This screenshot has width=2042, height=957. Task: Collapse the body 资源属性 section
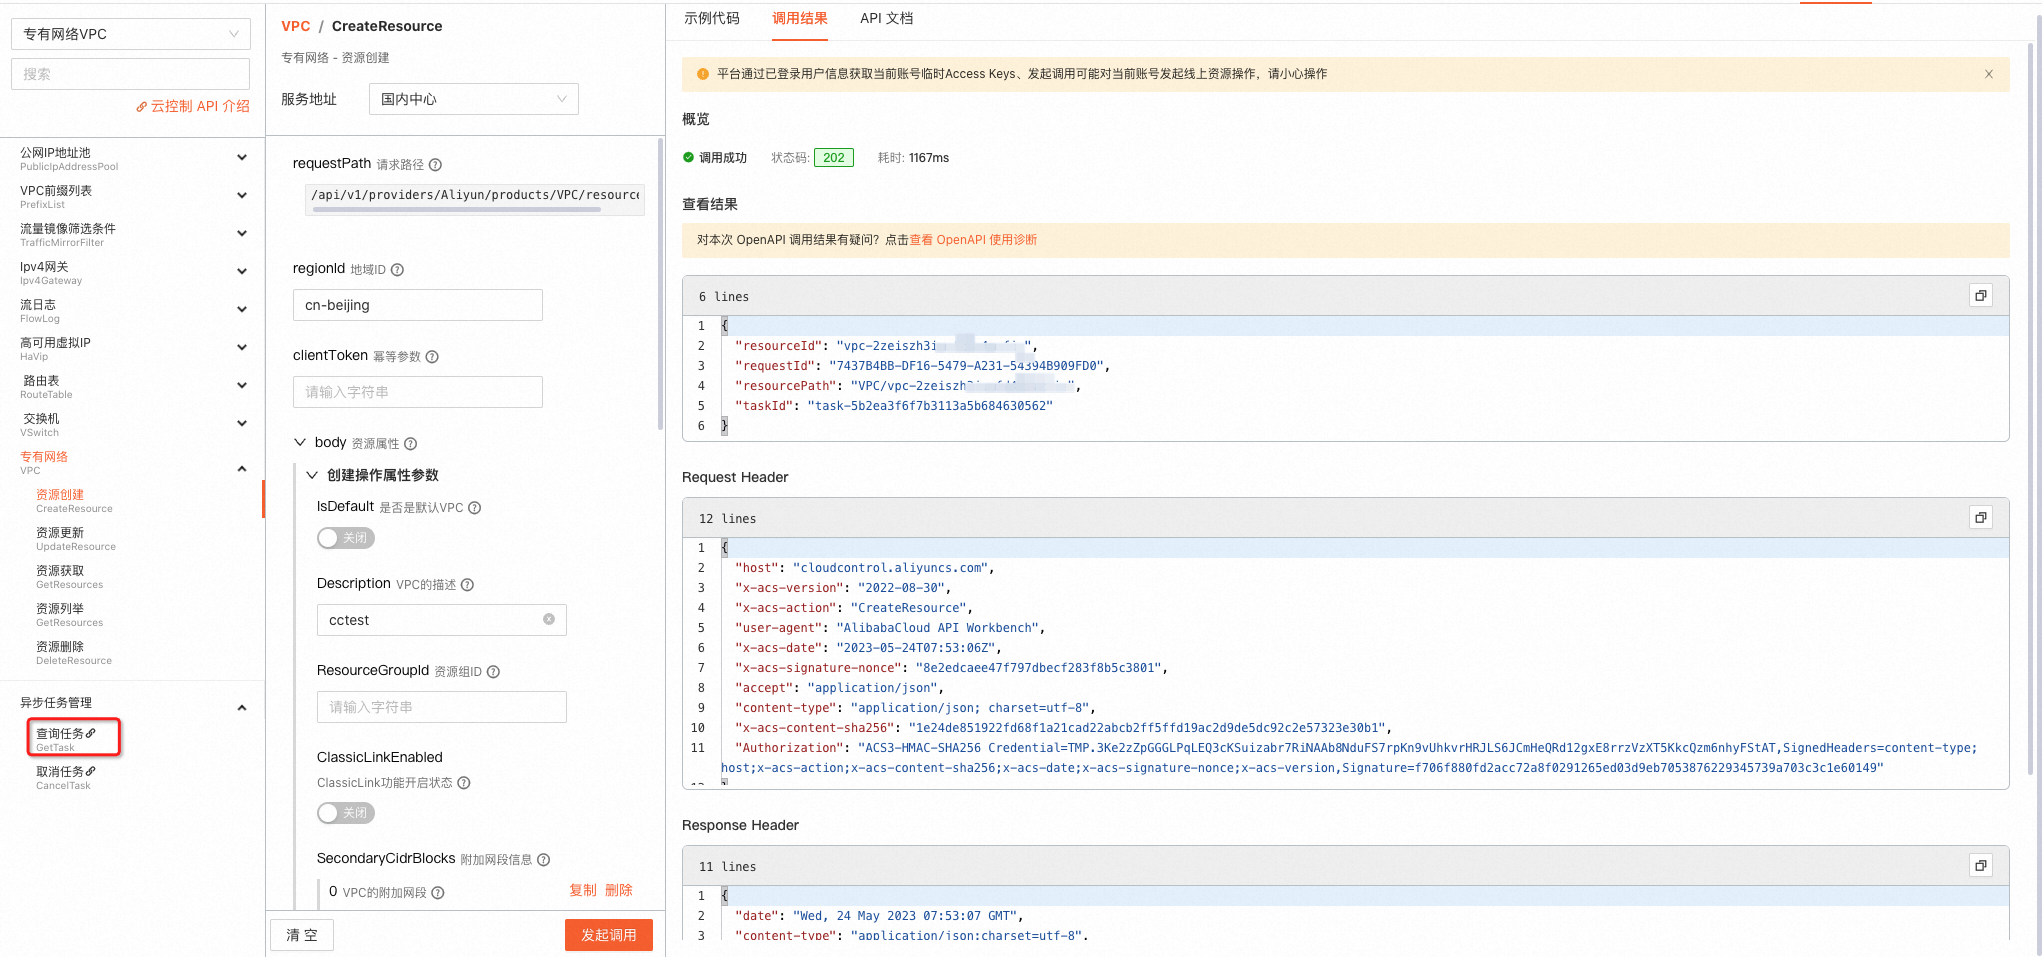[300, 442]
